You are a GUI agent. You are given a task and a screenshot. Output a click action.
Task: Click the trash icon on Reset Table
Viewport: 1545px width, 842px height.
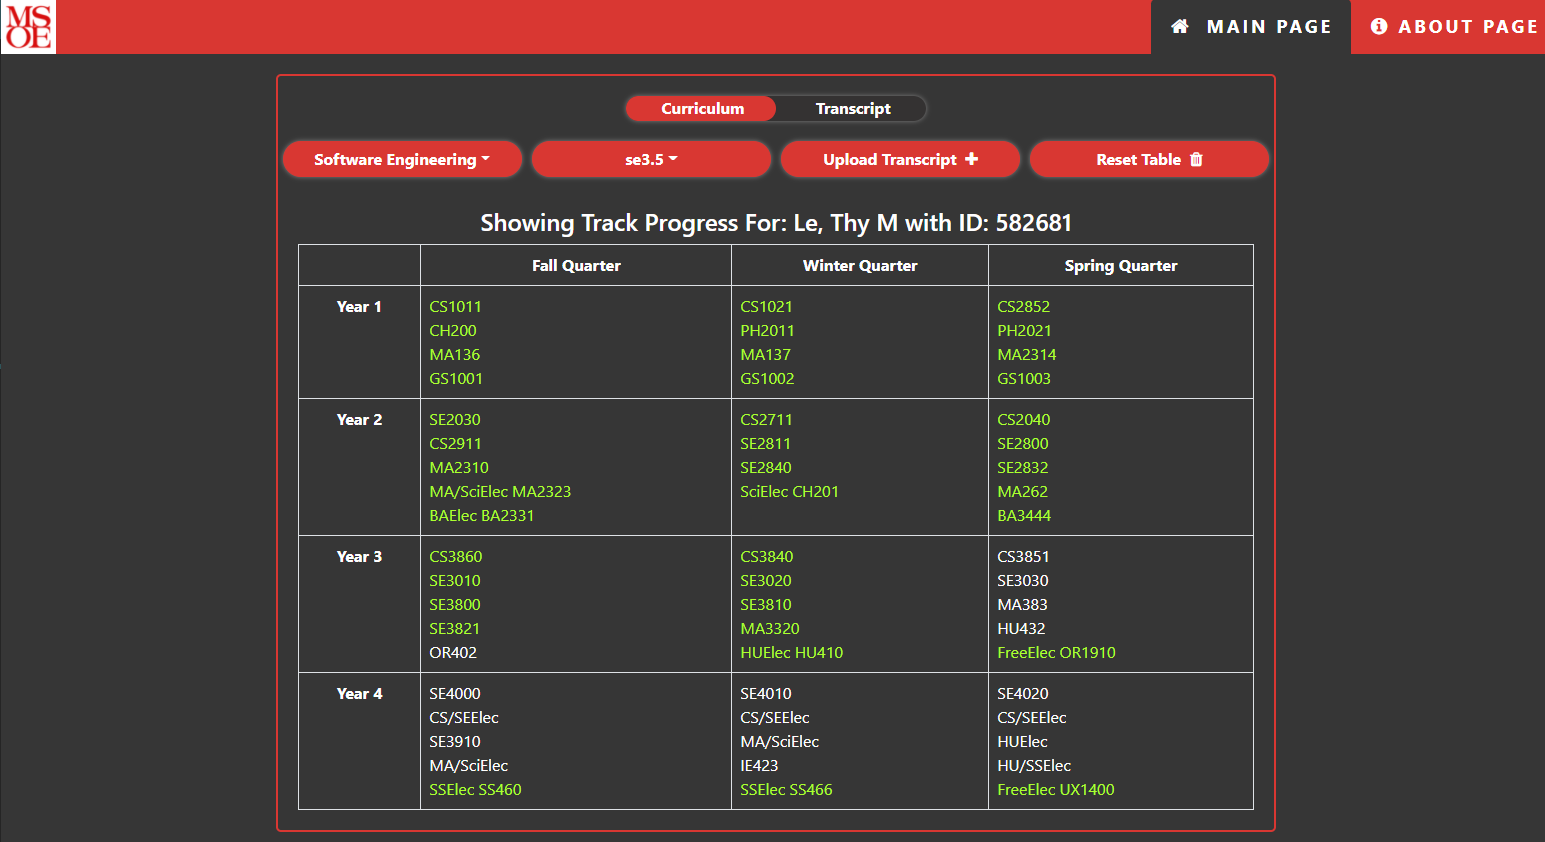tap(1196, 160)
